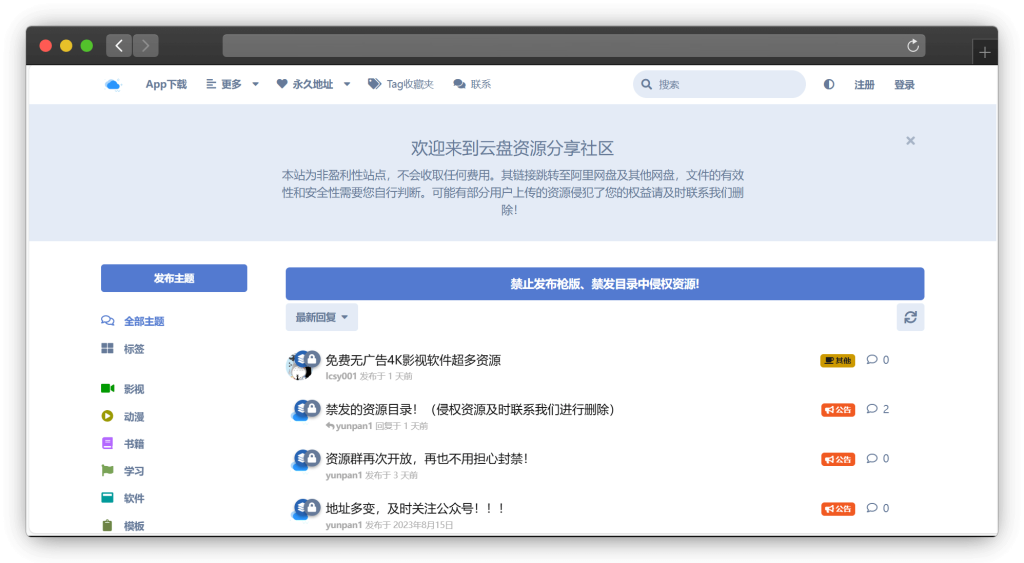The height and width of the screenshot is (563, 1024).
Task: Click the 标签 grid icon
Action: tap(108, 348)
